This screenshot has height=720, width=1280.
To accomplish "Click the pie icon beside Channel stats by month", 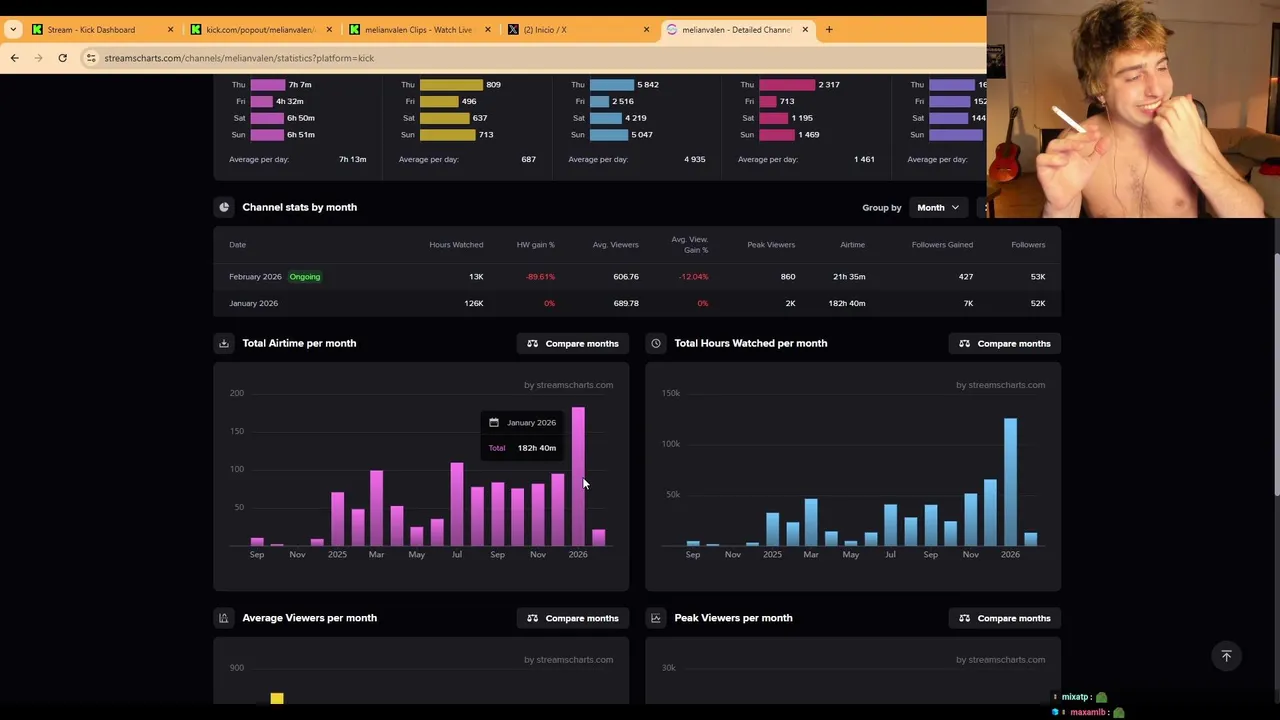I will click(x=224, y=207).
